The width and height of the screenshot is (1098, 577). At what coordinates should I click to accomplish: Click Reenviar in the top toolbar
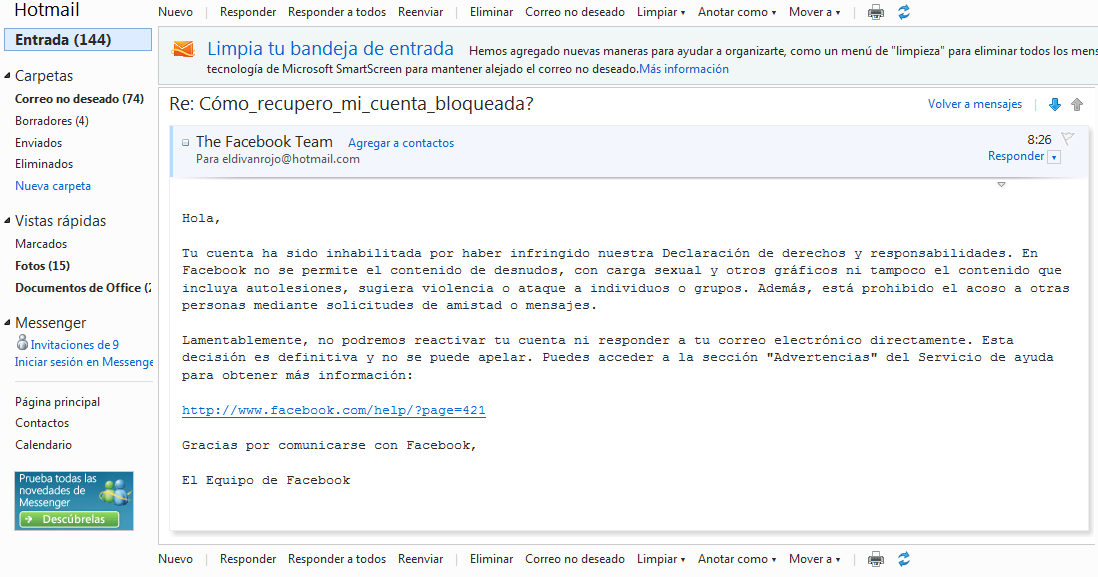coord(420,12)
